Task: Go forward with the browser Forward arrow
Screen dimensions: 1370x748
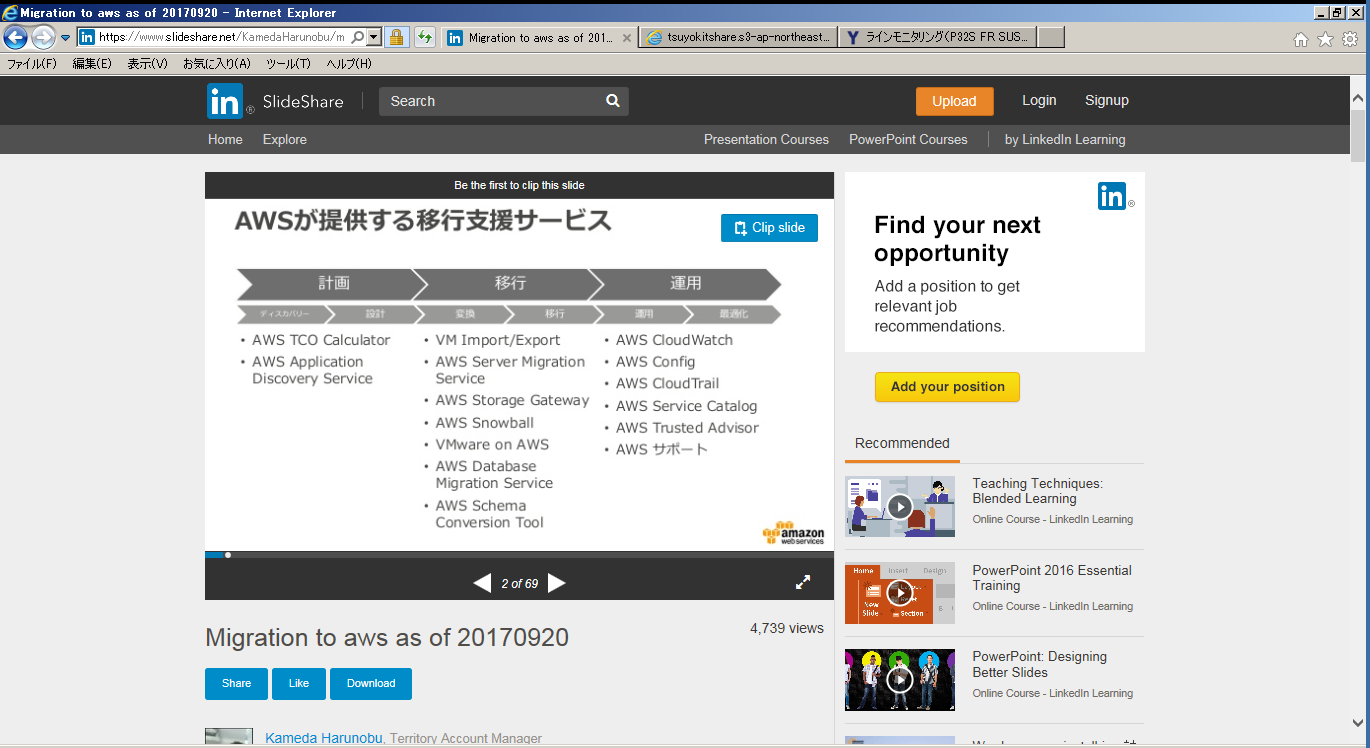Action: 43,38
